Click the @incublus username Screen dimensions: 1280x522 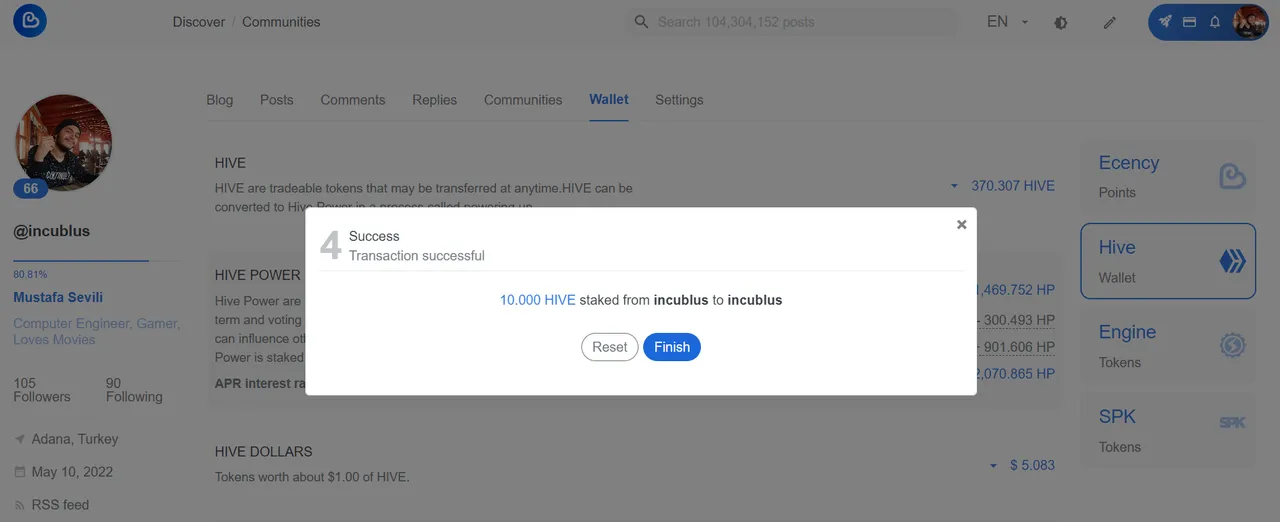(52, 231)
